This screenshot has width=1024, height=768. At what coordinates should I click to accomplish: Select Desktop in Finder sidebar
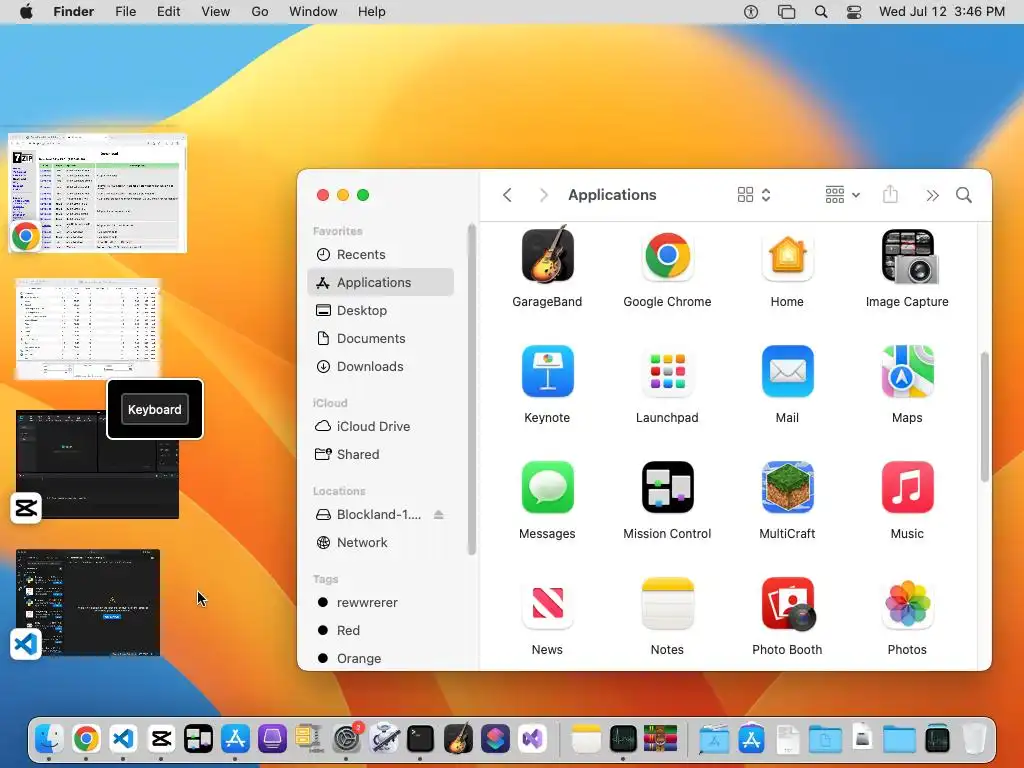click(x=380, y=311)
